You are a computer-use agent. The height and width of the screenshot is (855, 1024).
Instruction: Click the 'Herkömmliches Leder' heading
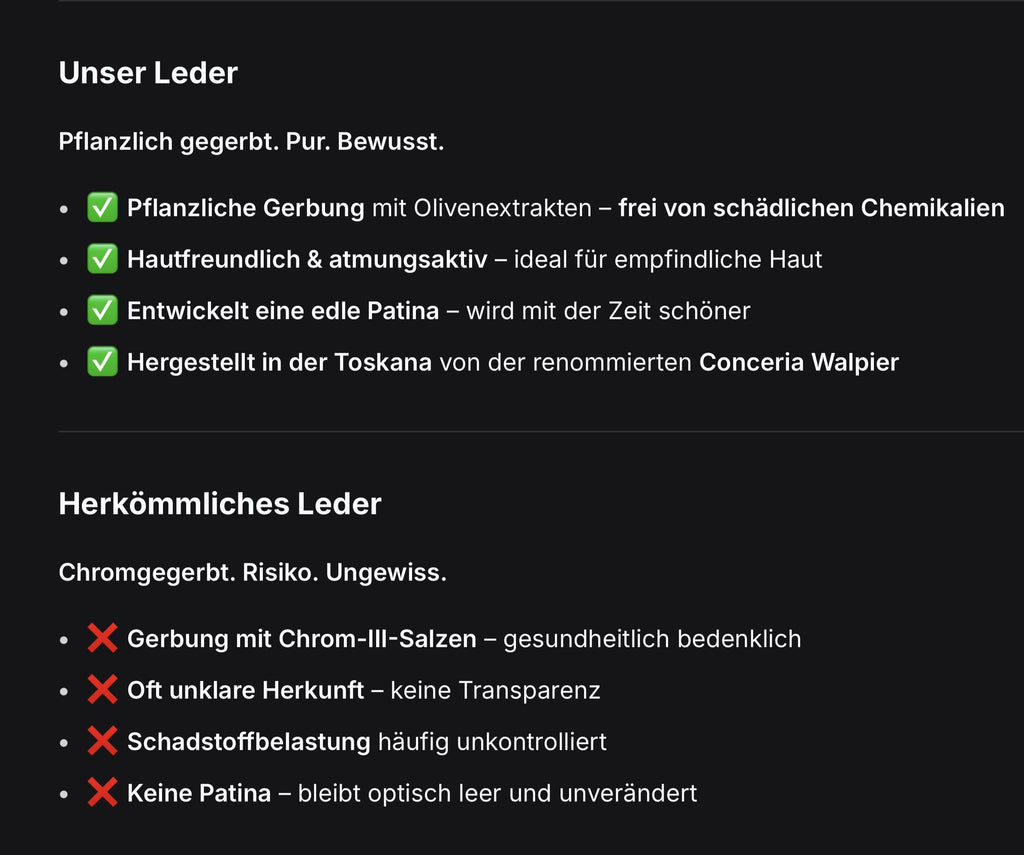click(x=220, y=504)
